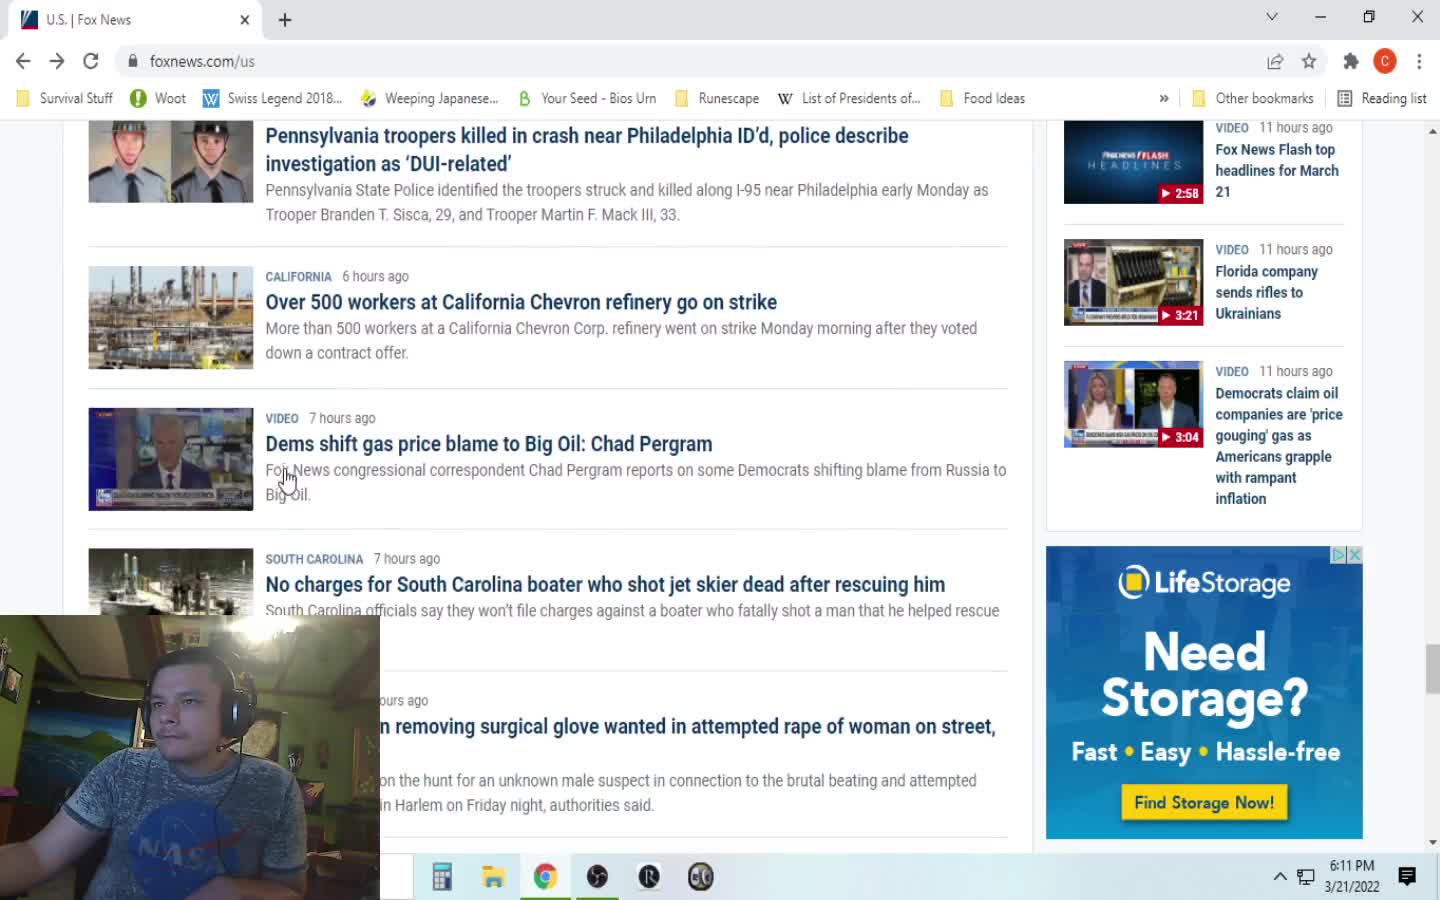This screenshot has width=1440, height=900.
Task: Share this page via the share icon
Action: coord(1275,61)
